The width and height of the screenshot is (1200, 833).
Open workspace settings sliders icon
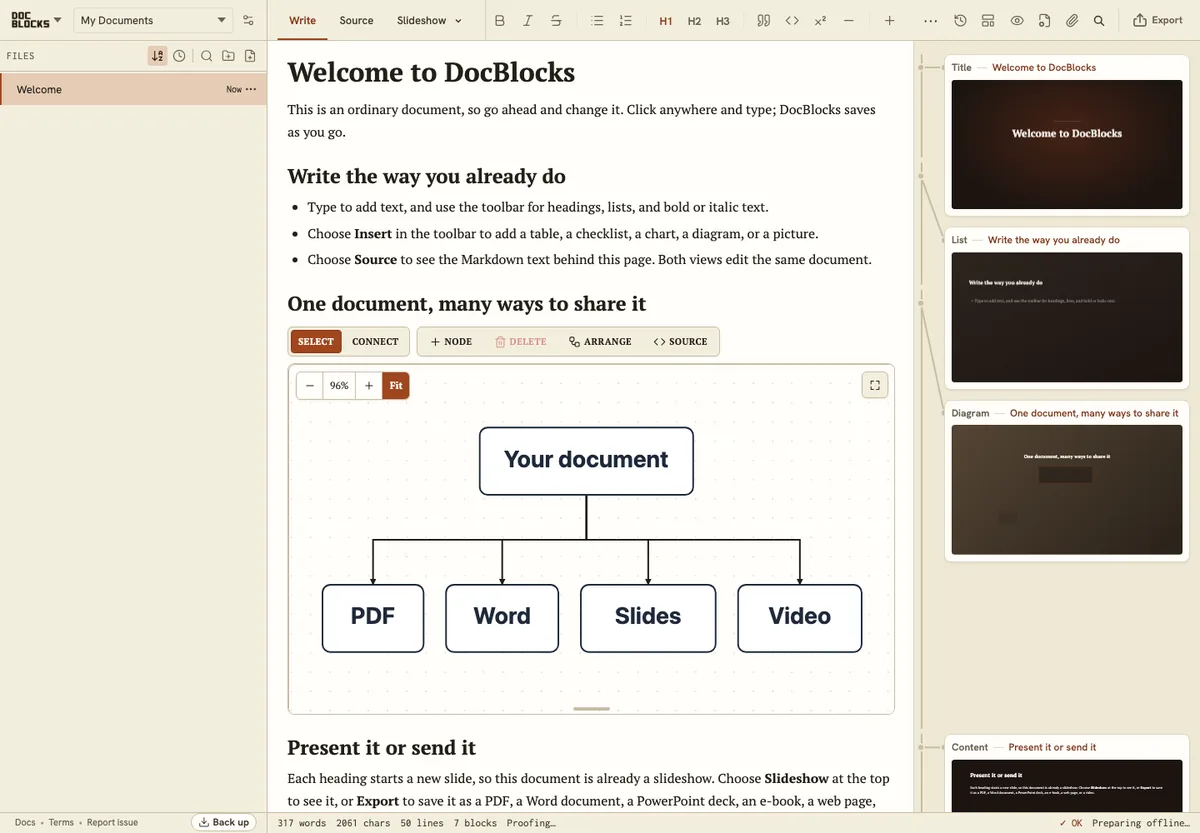249,20
